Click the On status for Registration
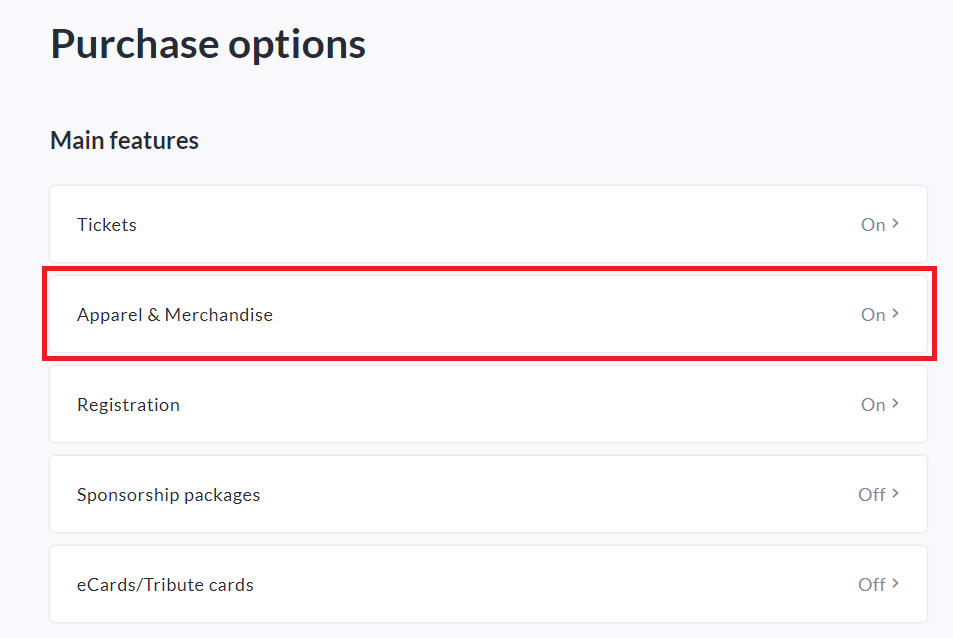 873,405
